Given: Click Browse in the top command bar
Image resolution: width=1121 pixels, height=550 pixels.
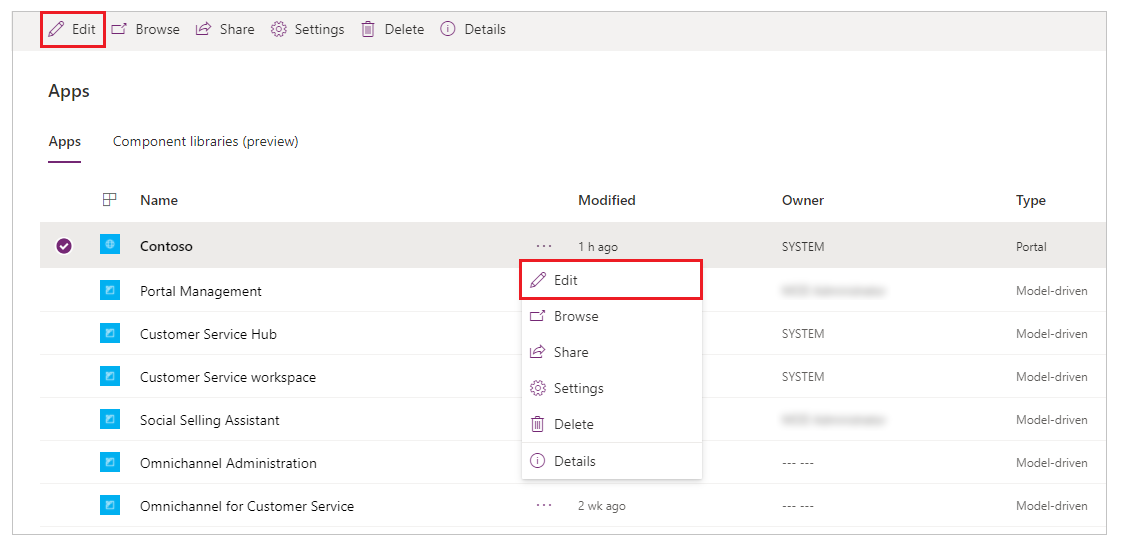Looking at the screenshot, I should pyautogui.click(x=146, y=30).
